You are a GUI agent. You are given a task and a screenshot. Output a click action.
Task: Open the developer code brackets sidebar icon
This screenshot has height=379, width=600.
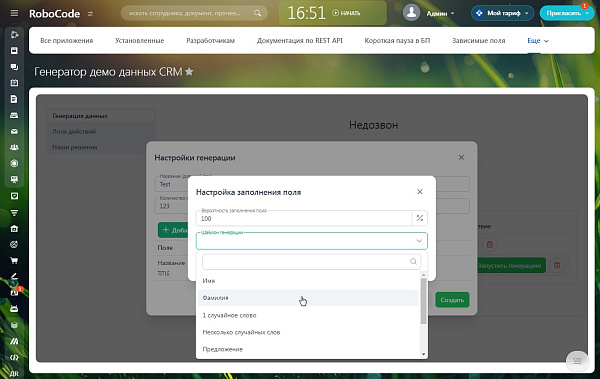(x=14, y=358)
